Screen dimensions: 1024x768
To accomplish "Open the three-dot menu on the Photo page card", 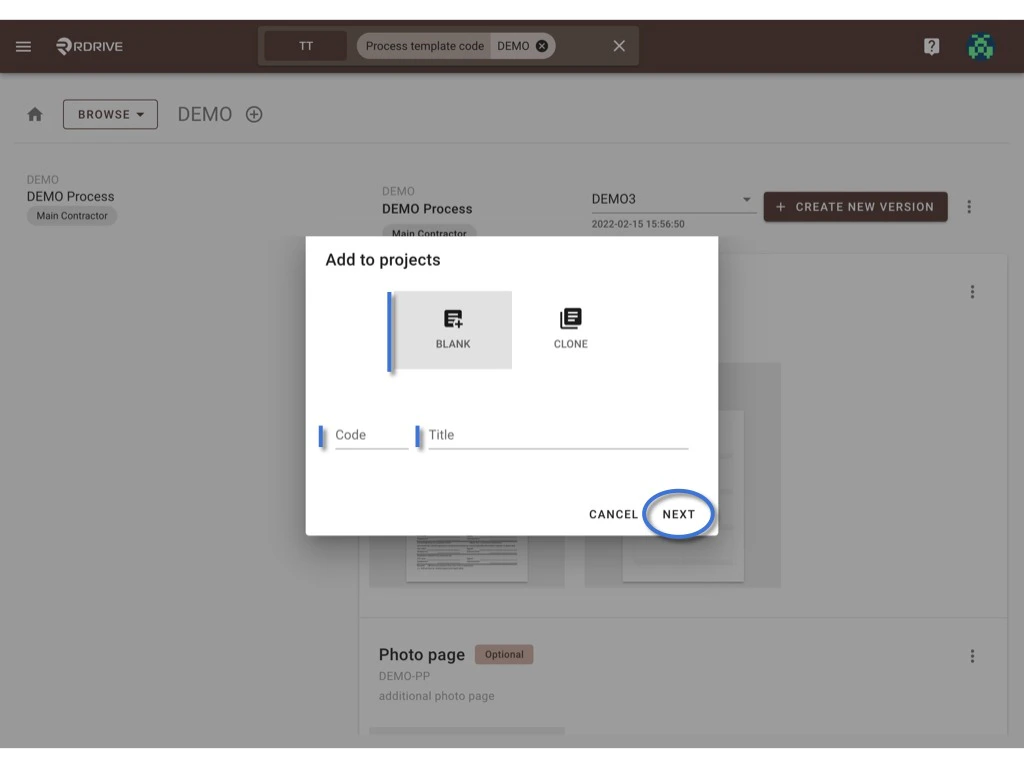I will tap(972, 655).
